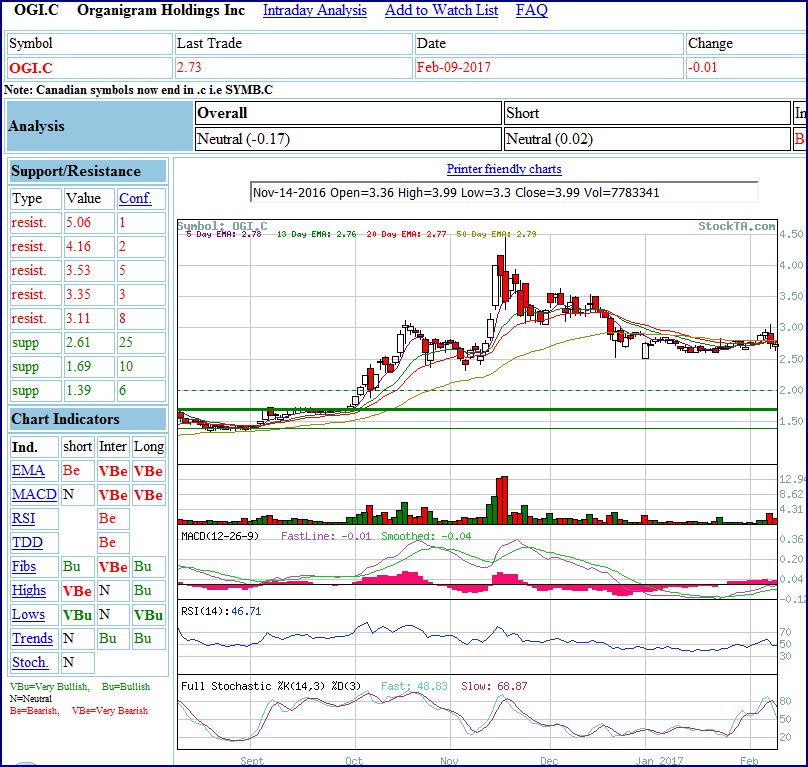Click the VBe signal under EMA Long
808x767 pixels.
tap(147, 471)
